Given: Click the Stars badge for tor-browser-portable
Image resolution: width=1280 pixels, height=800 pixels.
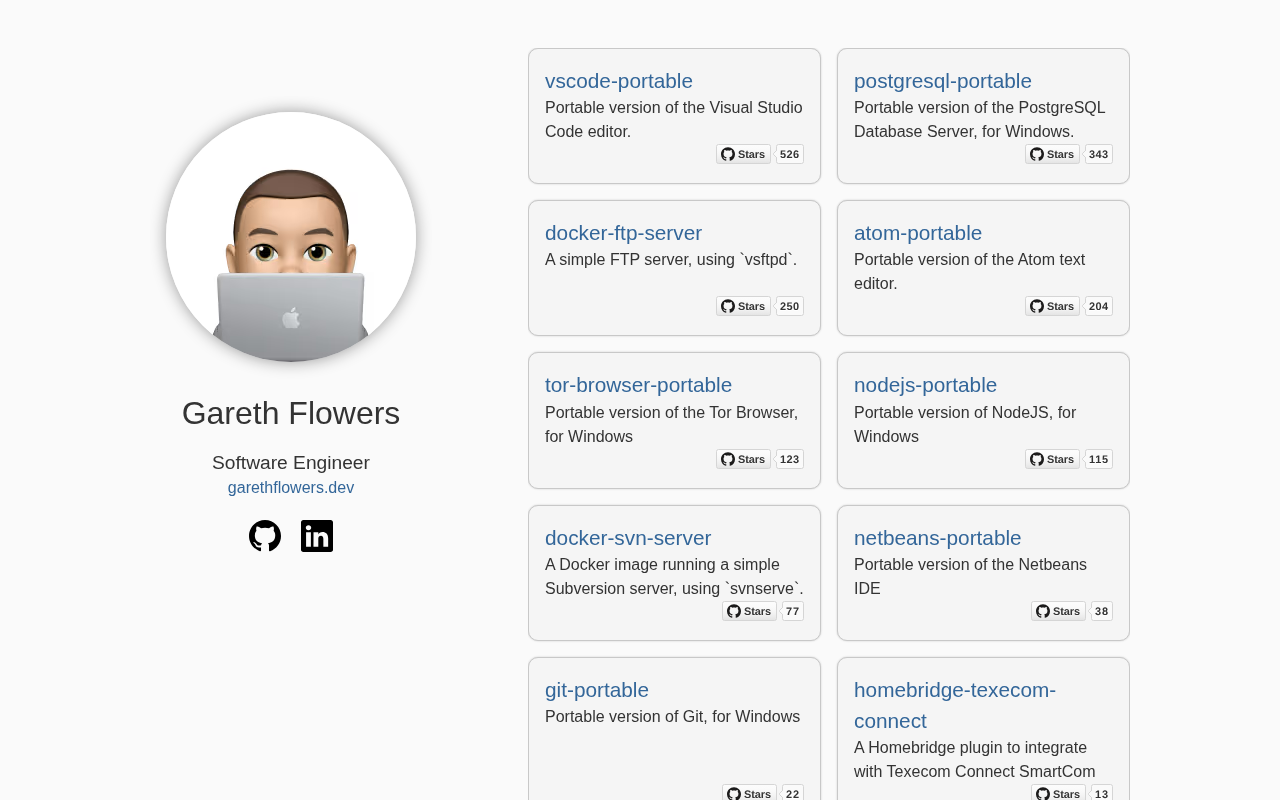Looking at the screenshot, I should click(x=743, y=459).
